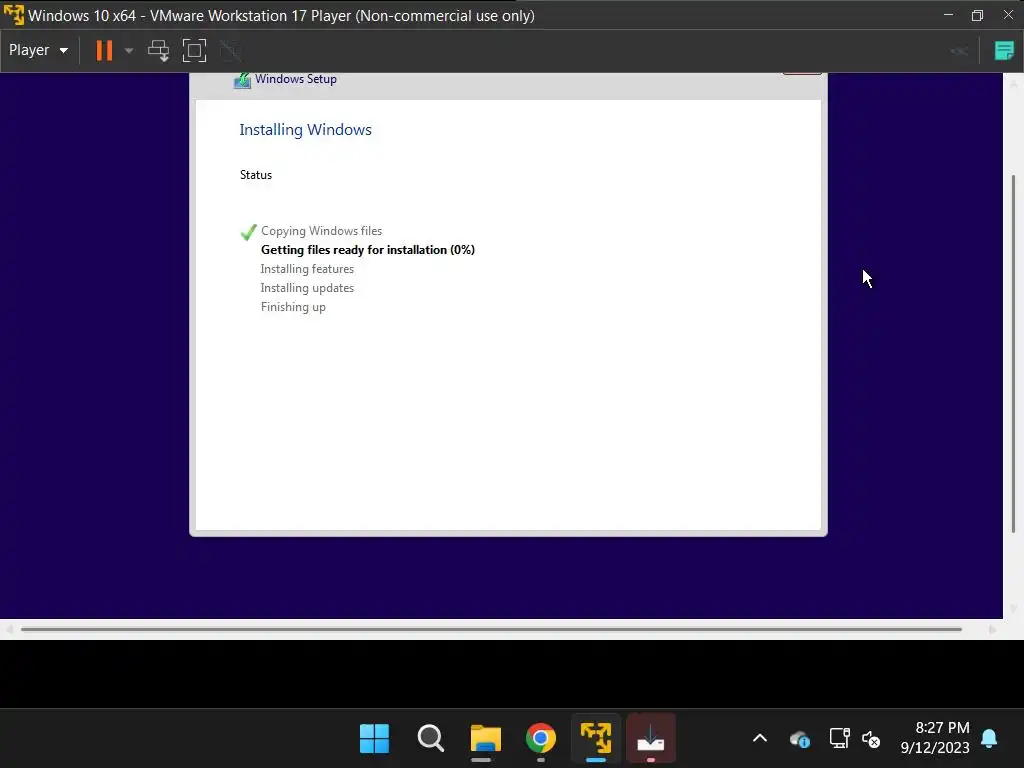1024x768 pixels.
Task: Switch to VMware Player taskbar icon
Action: pyautogui.click(x=596, y=739)
